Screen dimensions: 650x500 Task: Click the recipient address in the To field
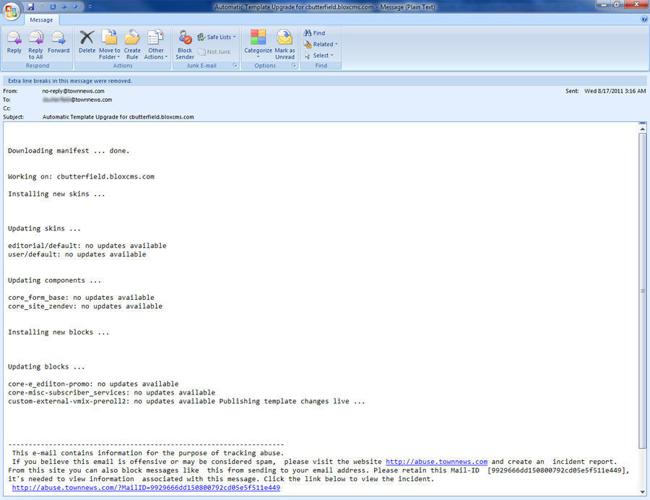[77, 100]
